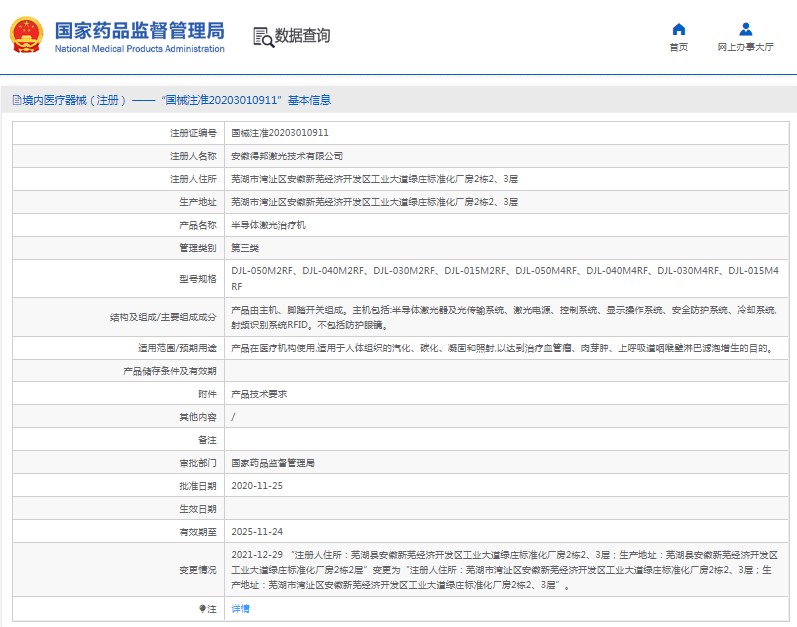Click the 注册人名称 row label
This screenshot has height=627, width=797.
coord(193,156)
